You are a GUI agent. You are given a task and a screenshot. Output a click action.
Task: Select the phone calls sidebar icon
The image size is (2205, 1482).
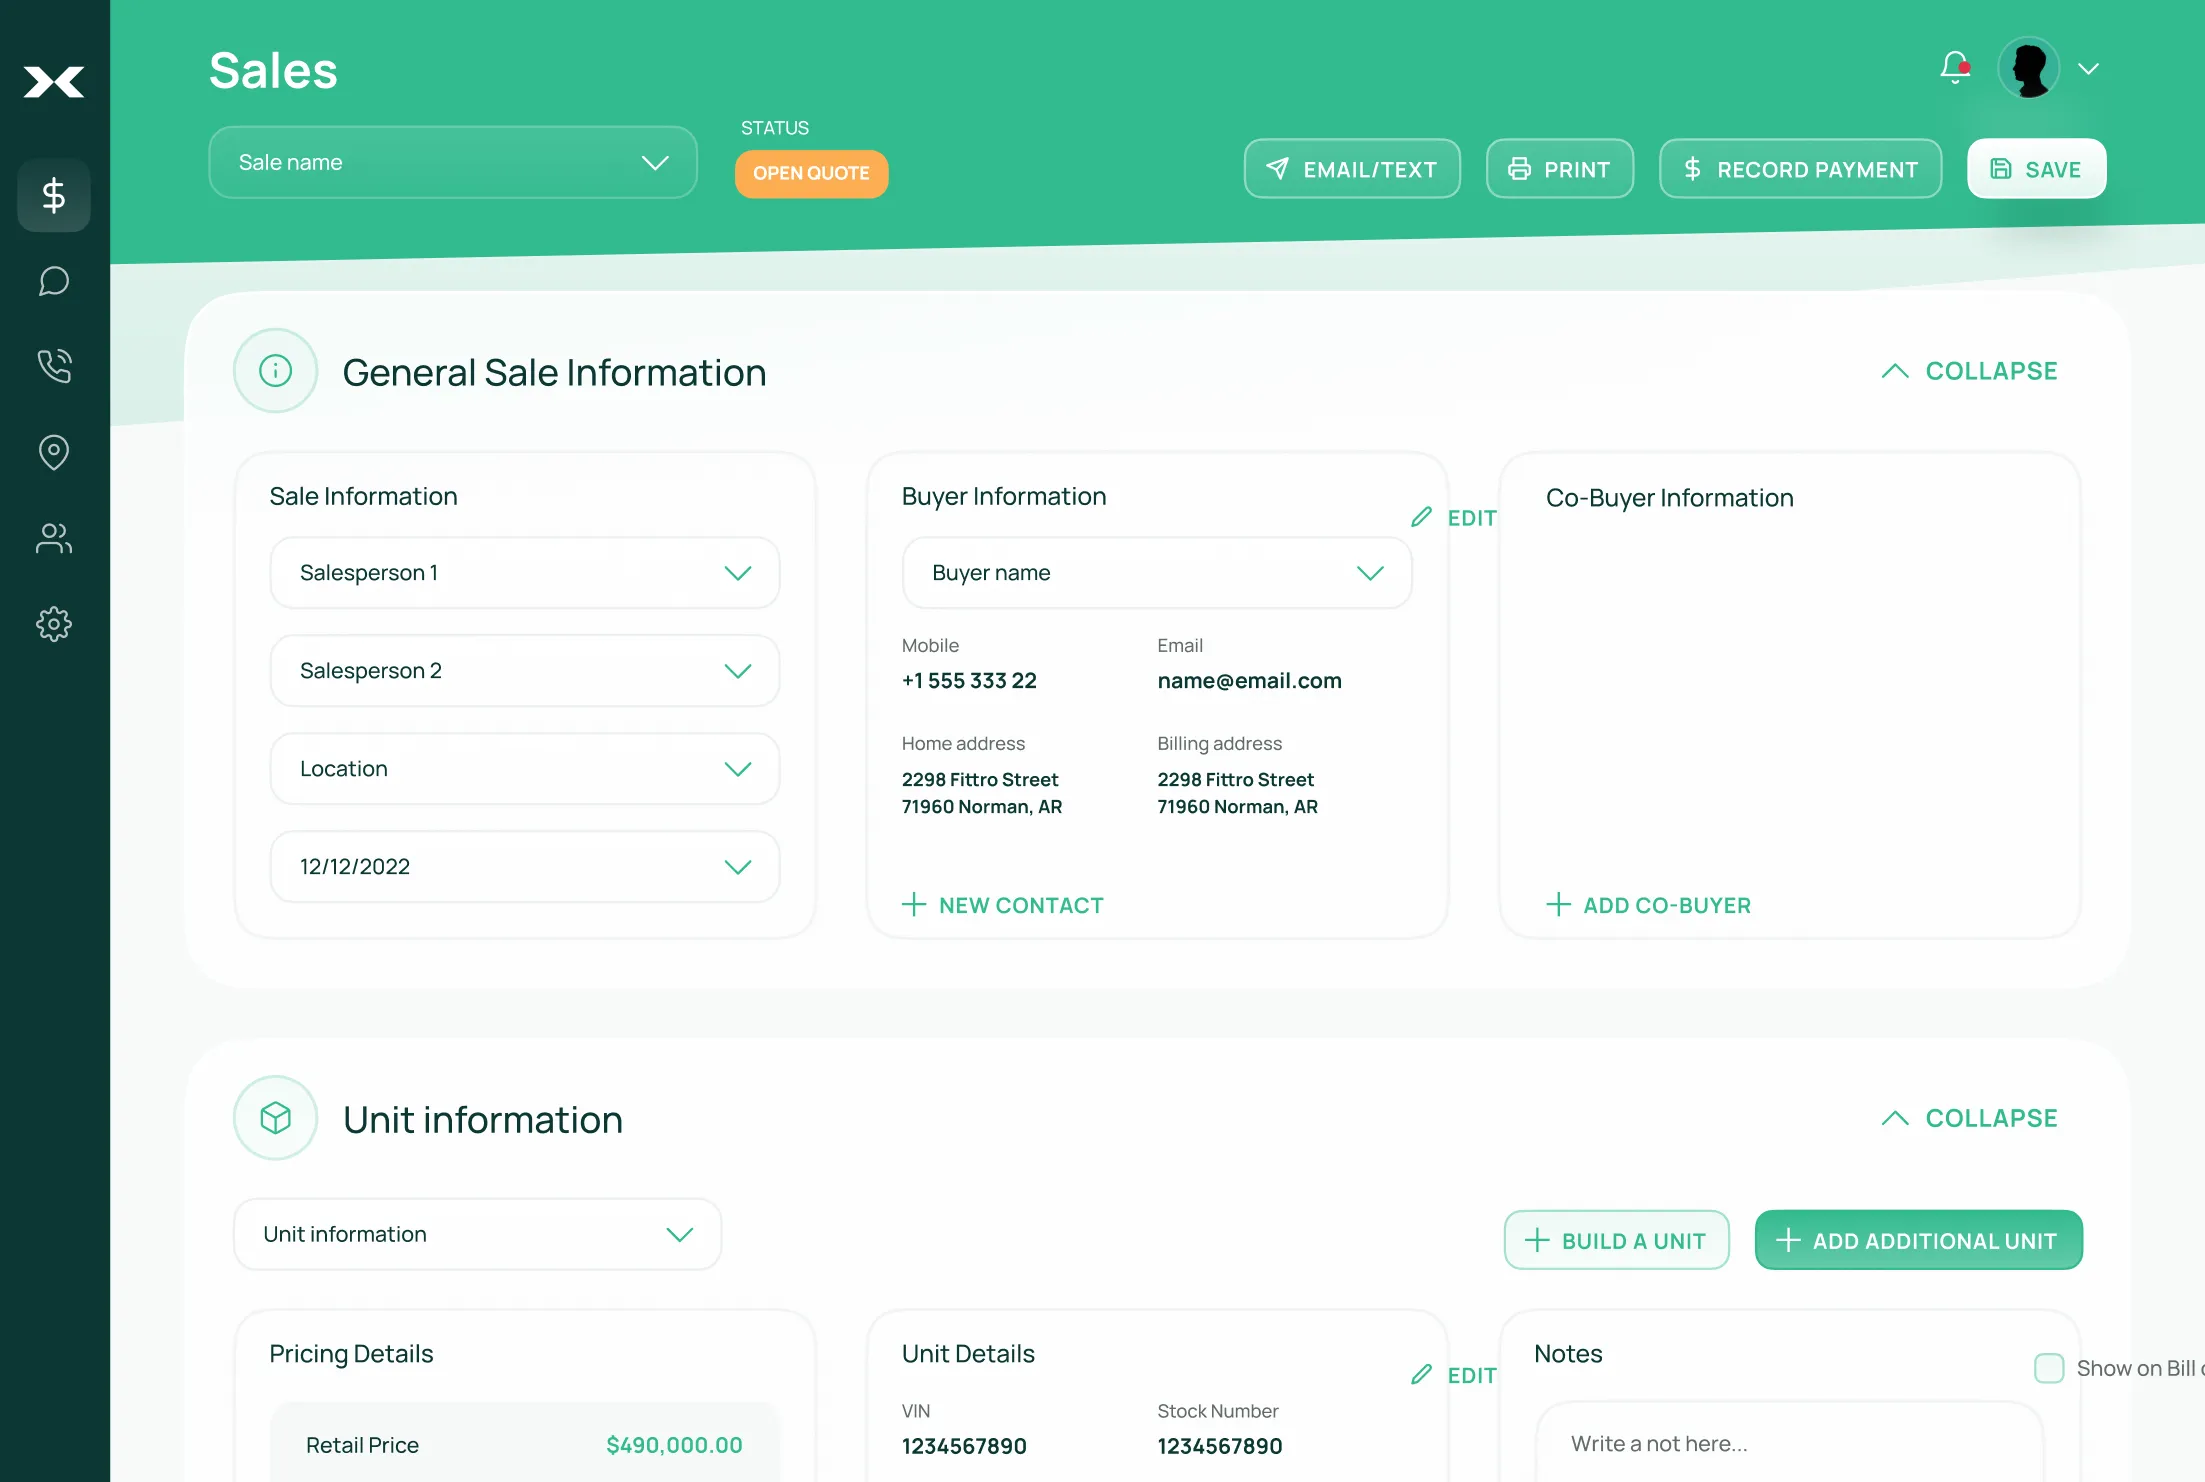(x=54, y=366)
